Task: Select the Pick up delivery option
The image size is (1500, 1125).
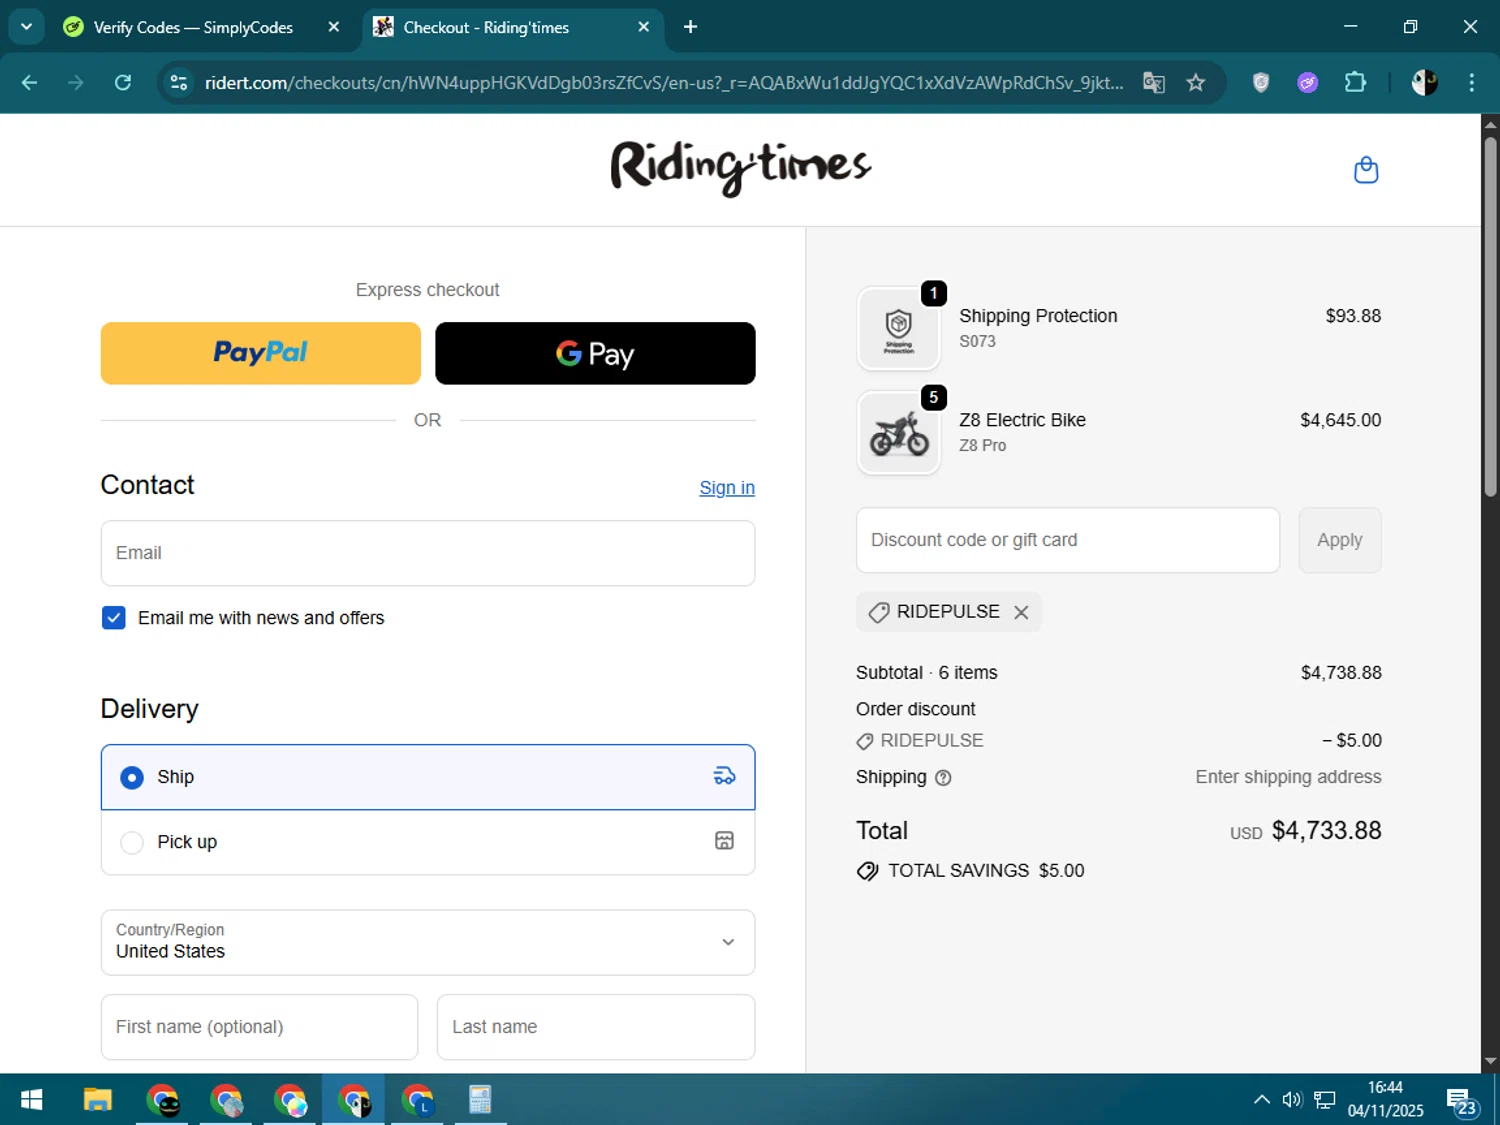Action: click(x=428, y=842)
